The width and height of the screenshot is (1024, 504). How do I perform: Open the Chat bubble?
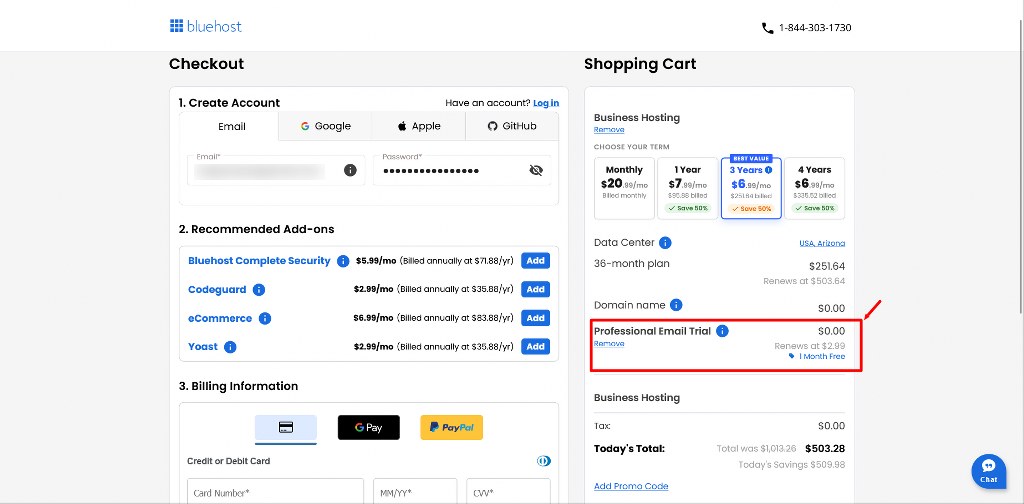(988, 471)
